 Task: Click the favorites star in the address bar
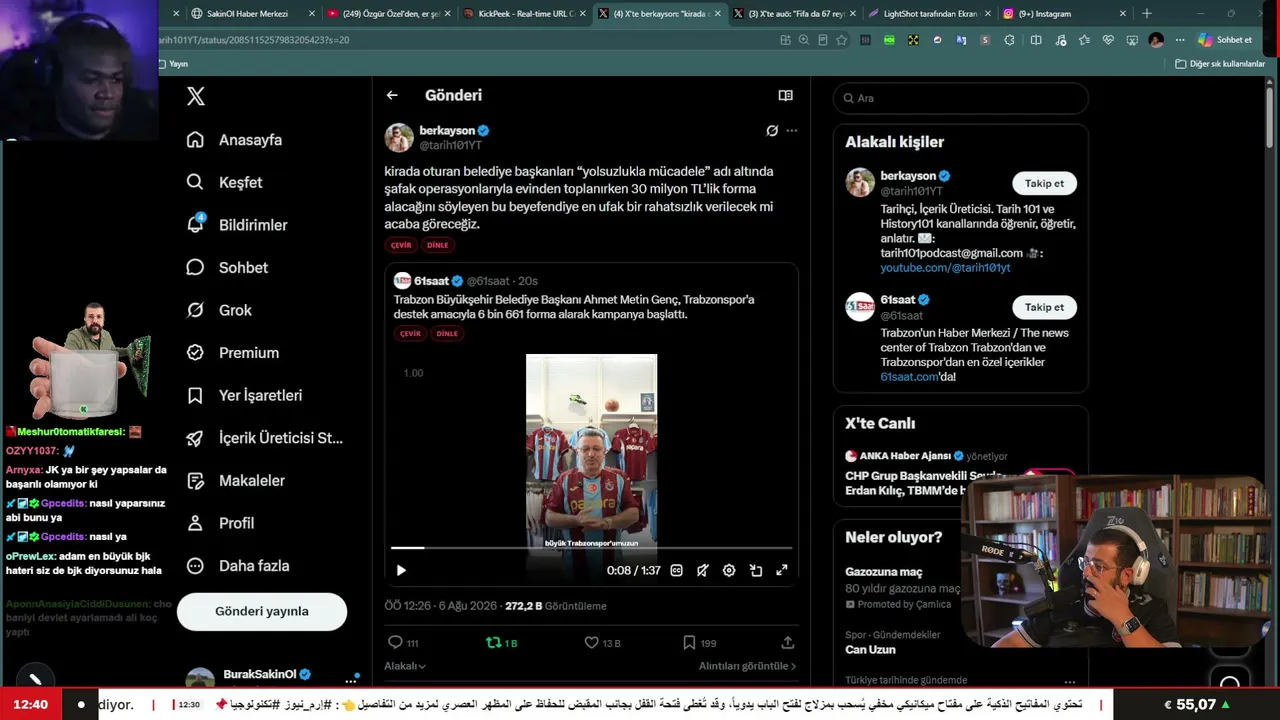point(841,40)
